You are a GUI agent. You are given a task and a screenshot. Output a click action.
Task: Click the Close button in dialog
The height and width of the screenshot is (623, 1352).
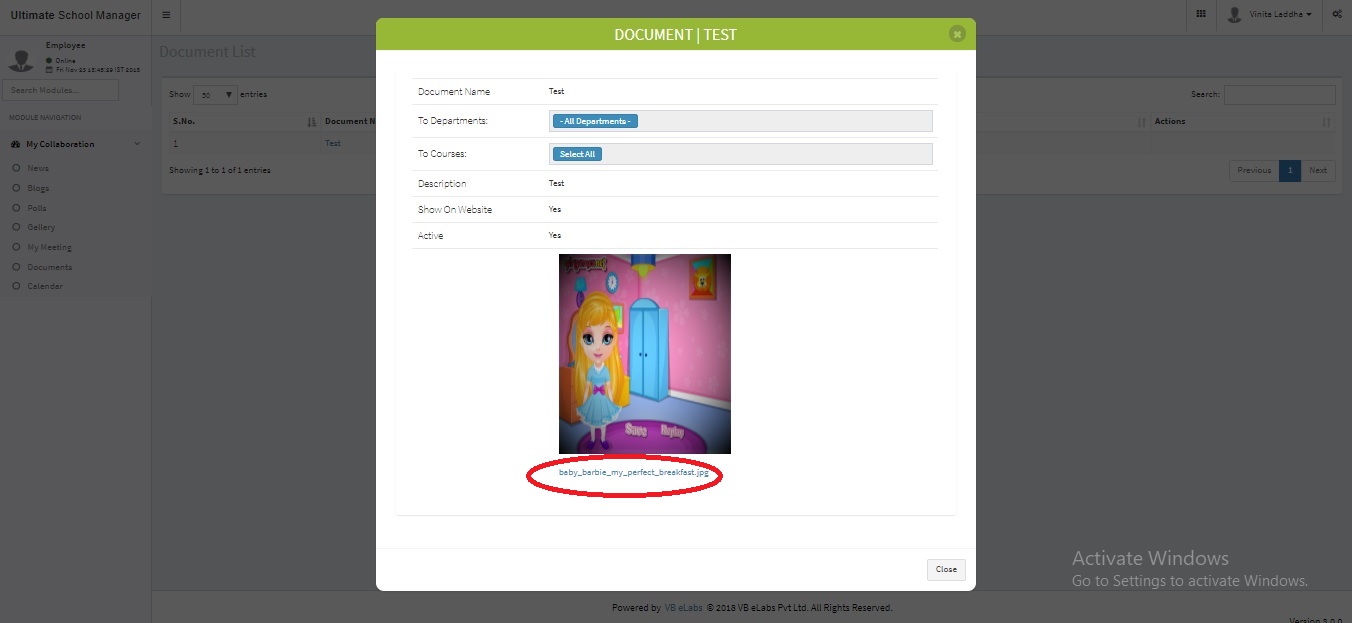point(946,569)
